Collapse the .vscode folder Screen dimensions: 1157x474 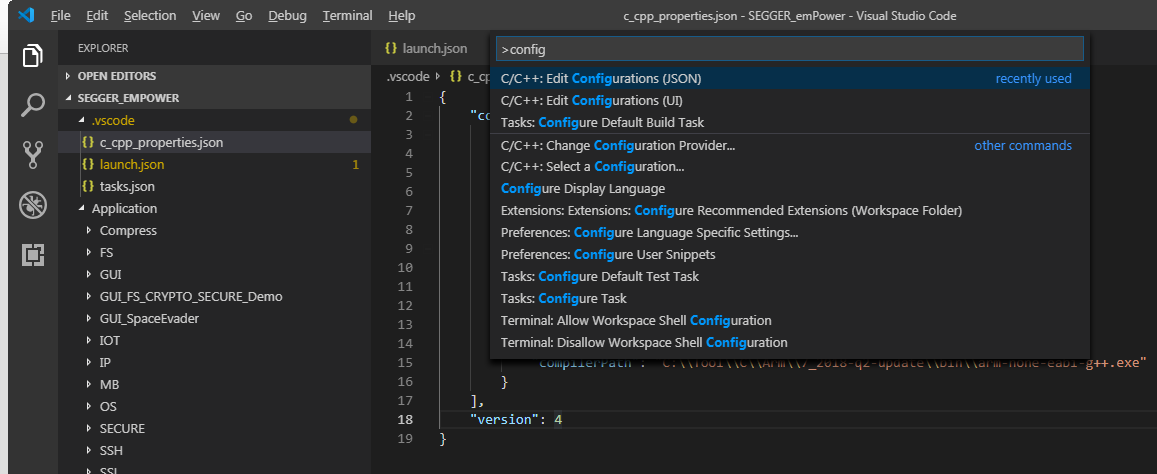(x=214, y=120)
